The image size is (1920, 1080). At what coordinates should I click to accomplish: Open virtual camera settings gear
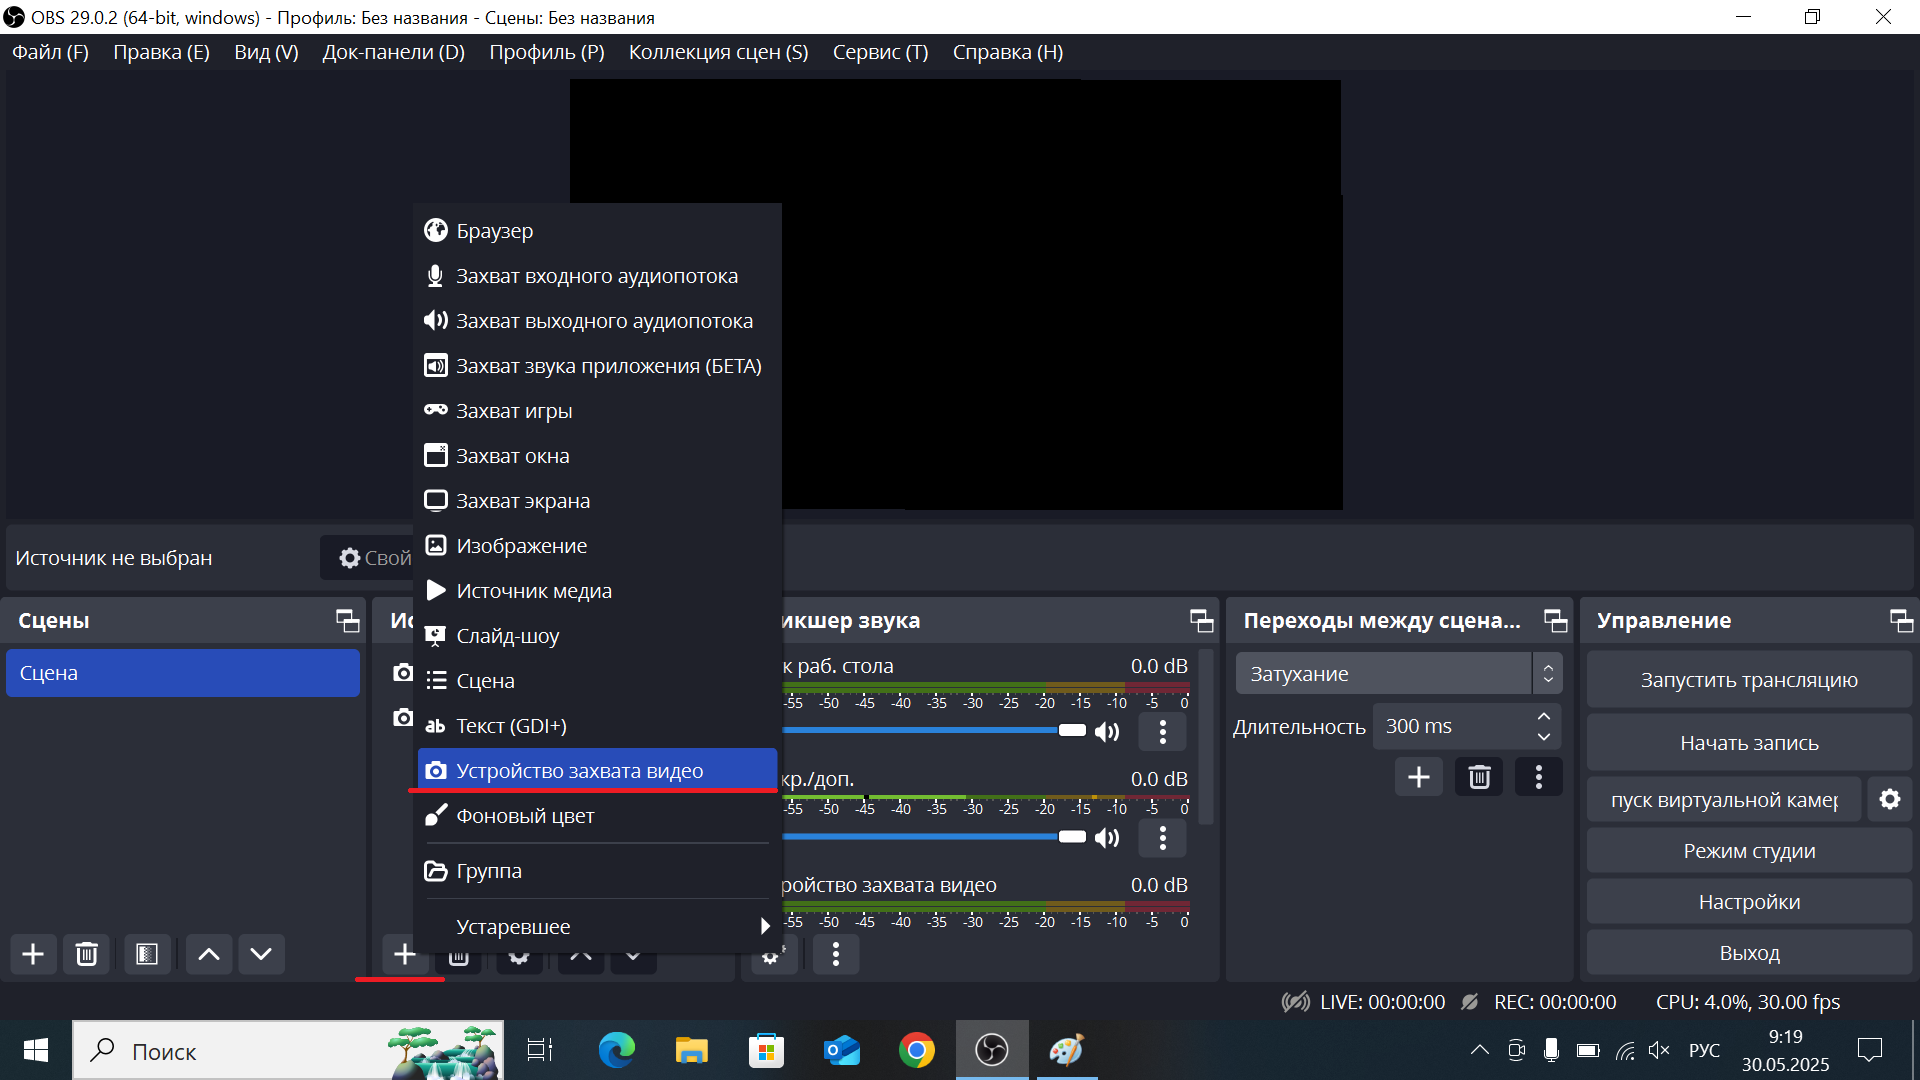pos(1890,799)
